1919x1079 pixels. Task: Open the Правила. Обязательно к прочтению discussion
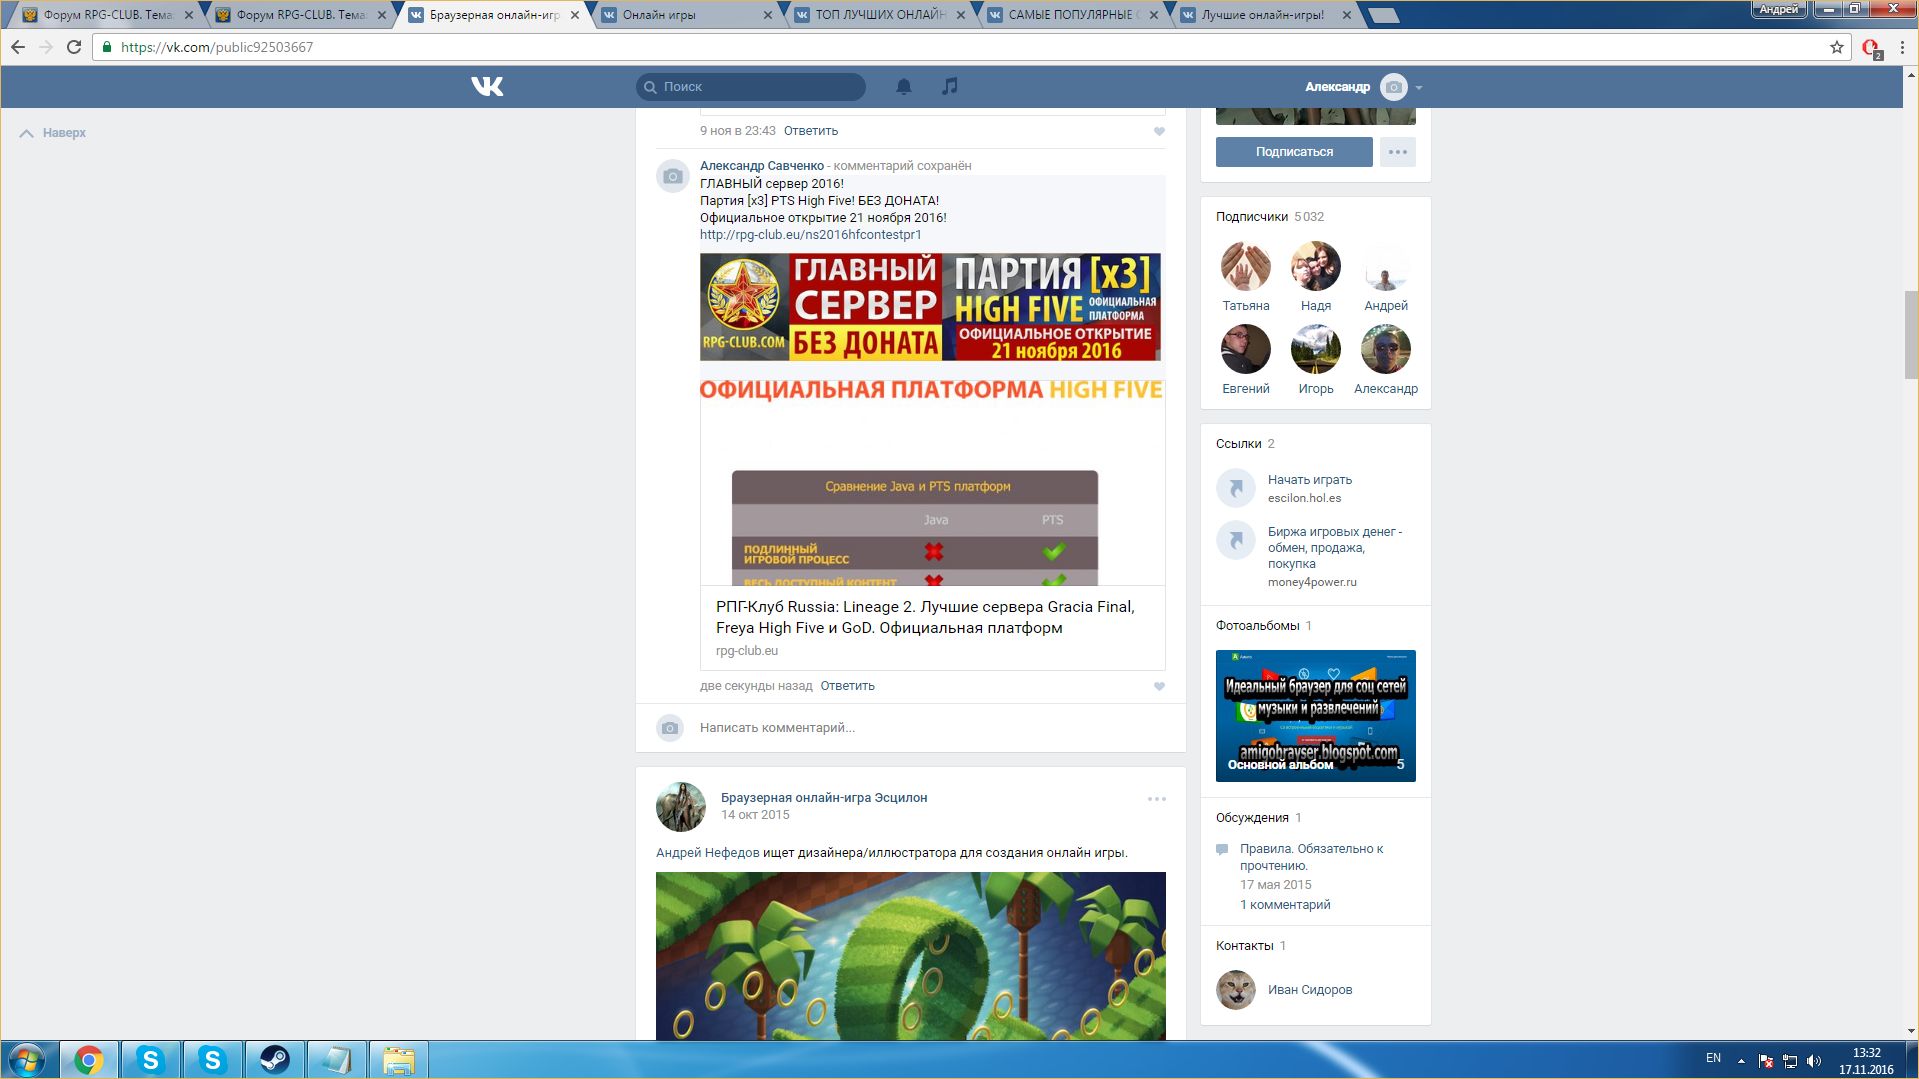pos(1312,857)
